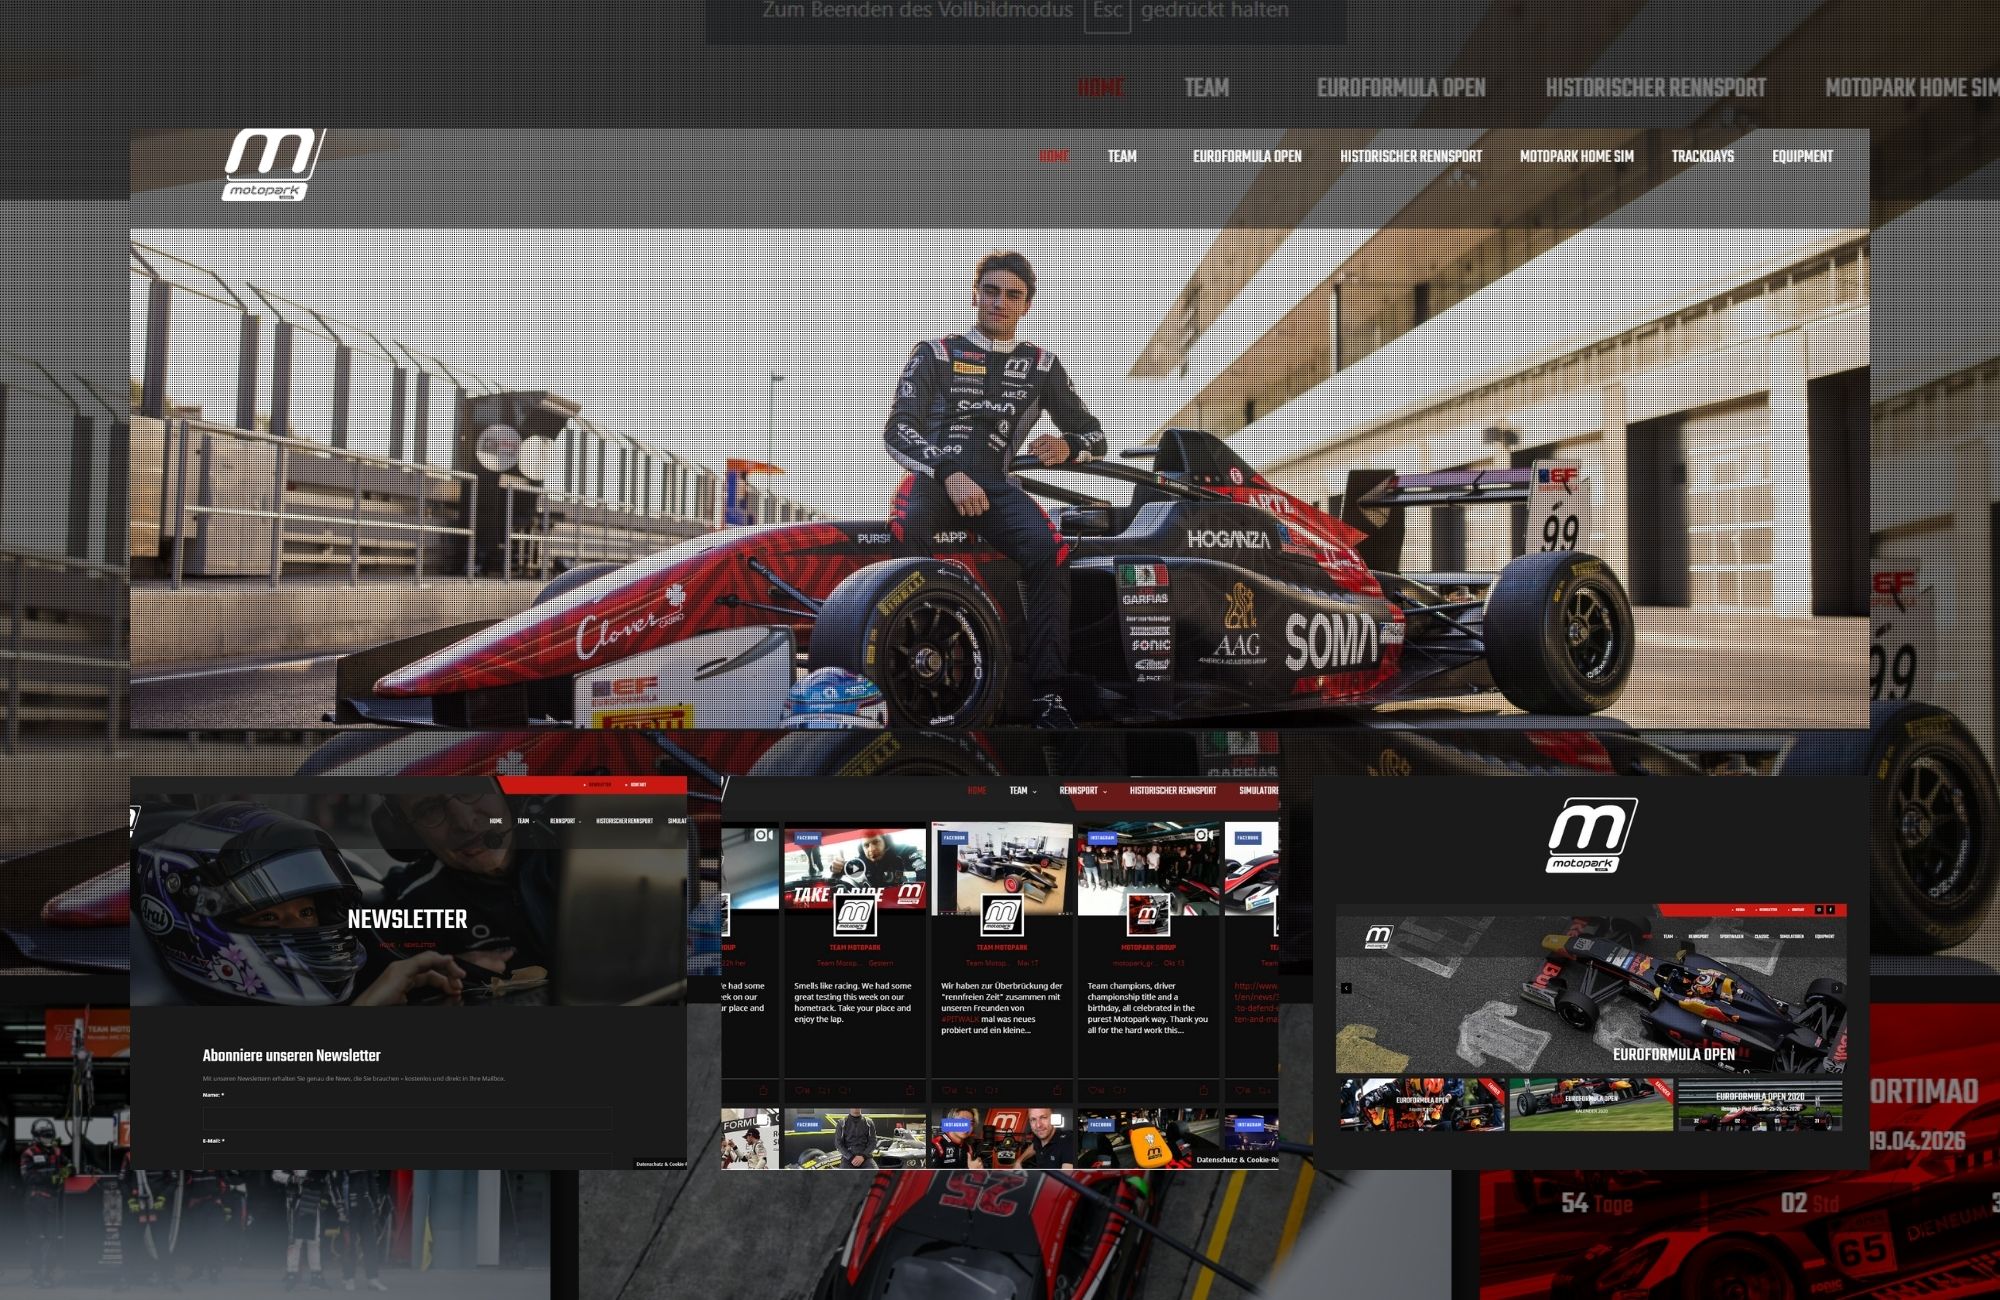Click the Motopark logo in main header
Screen dimensions: 2000x1300
click(x=272, y=165)
